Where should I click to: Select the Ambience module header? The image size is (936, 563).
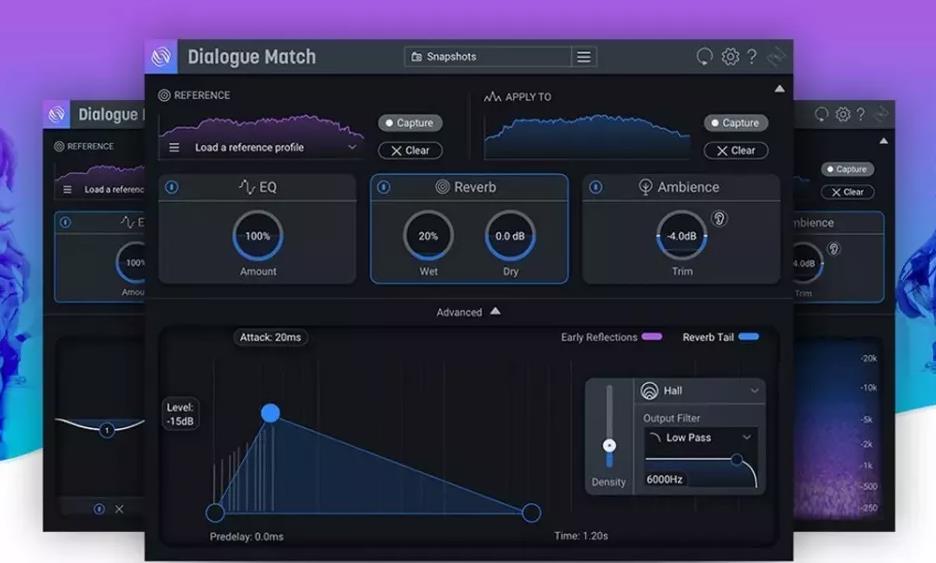(x=681, y=187)
